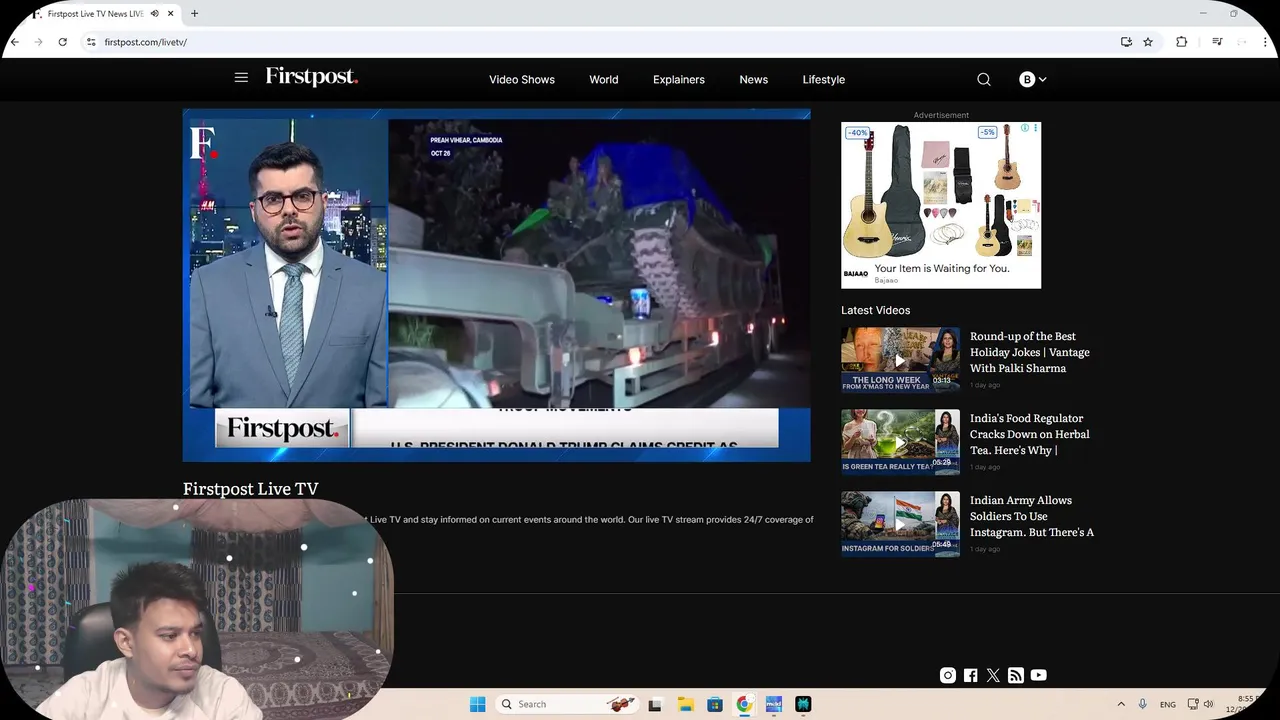1280x720 pixels.
Task: Open Firstpost Instagram page icon
Action: point(948,675)
